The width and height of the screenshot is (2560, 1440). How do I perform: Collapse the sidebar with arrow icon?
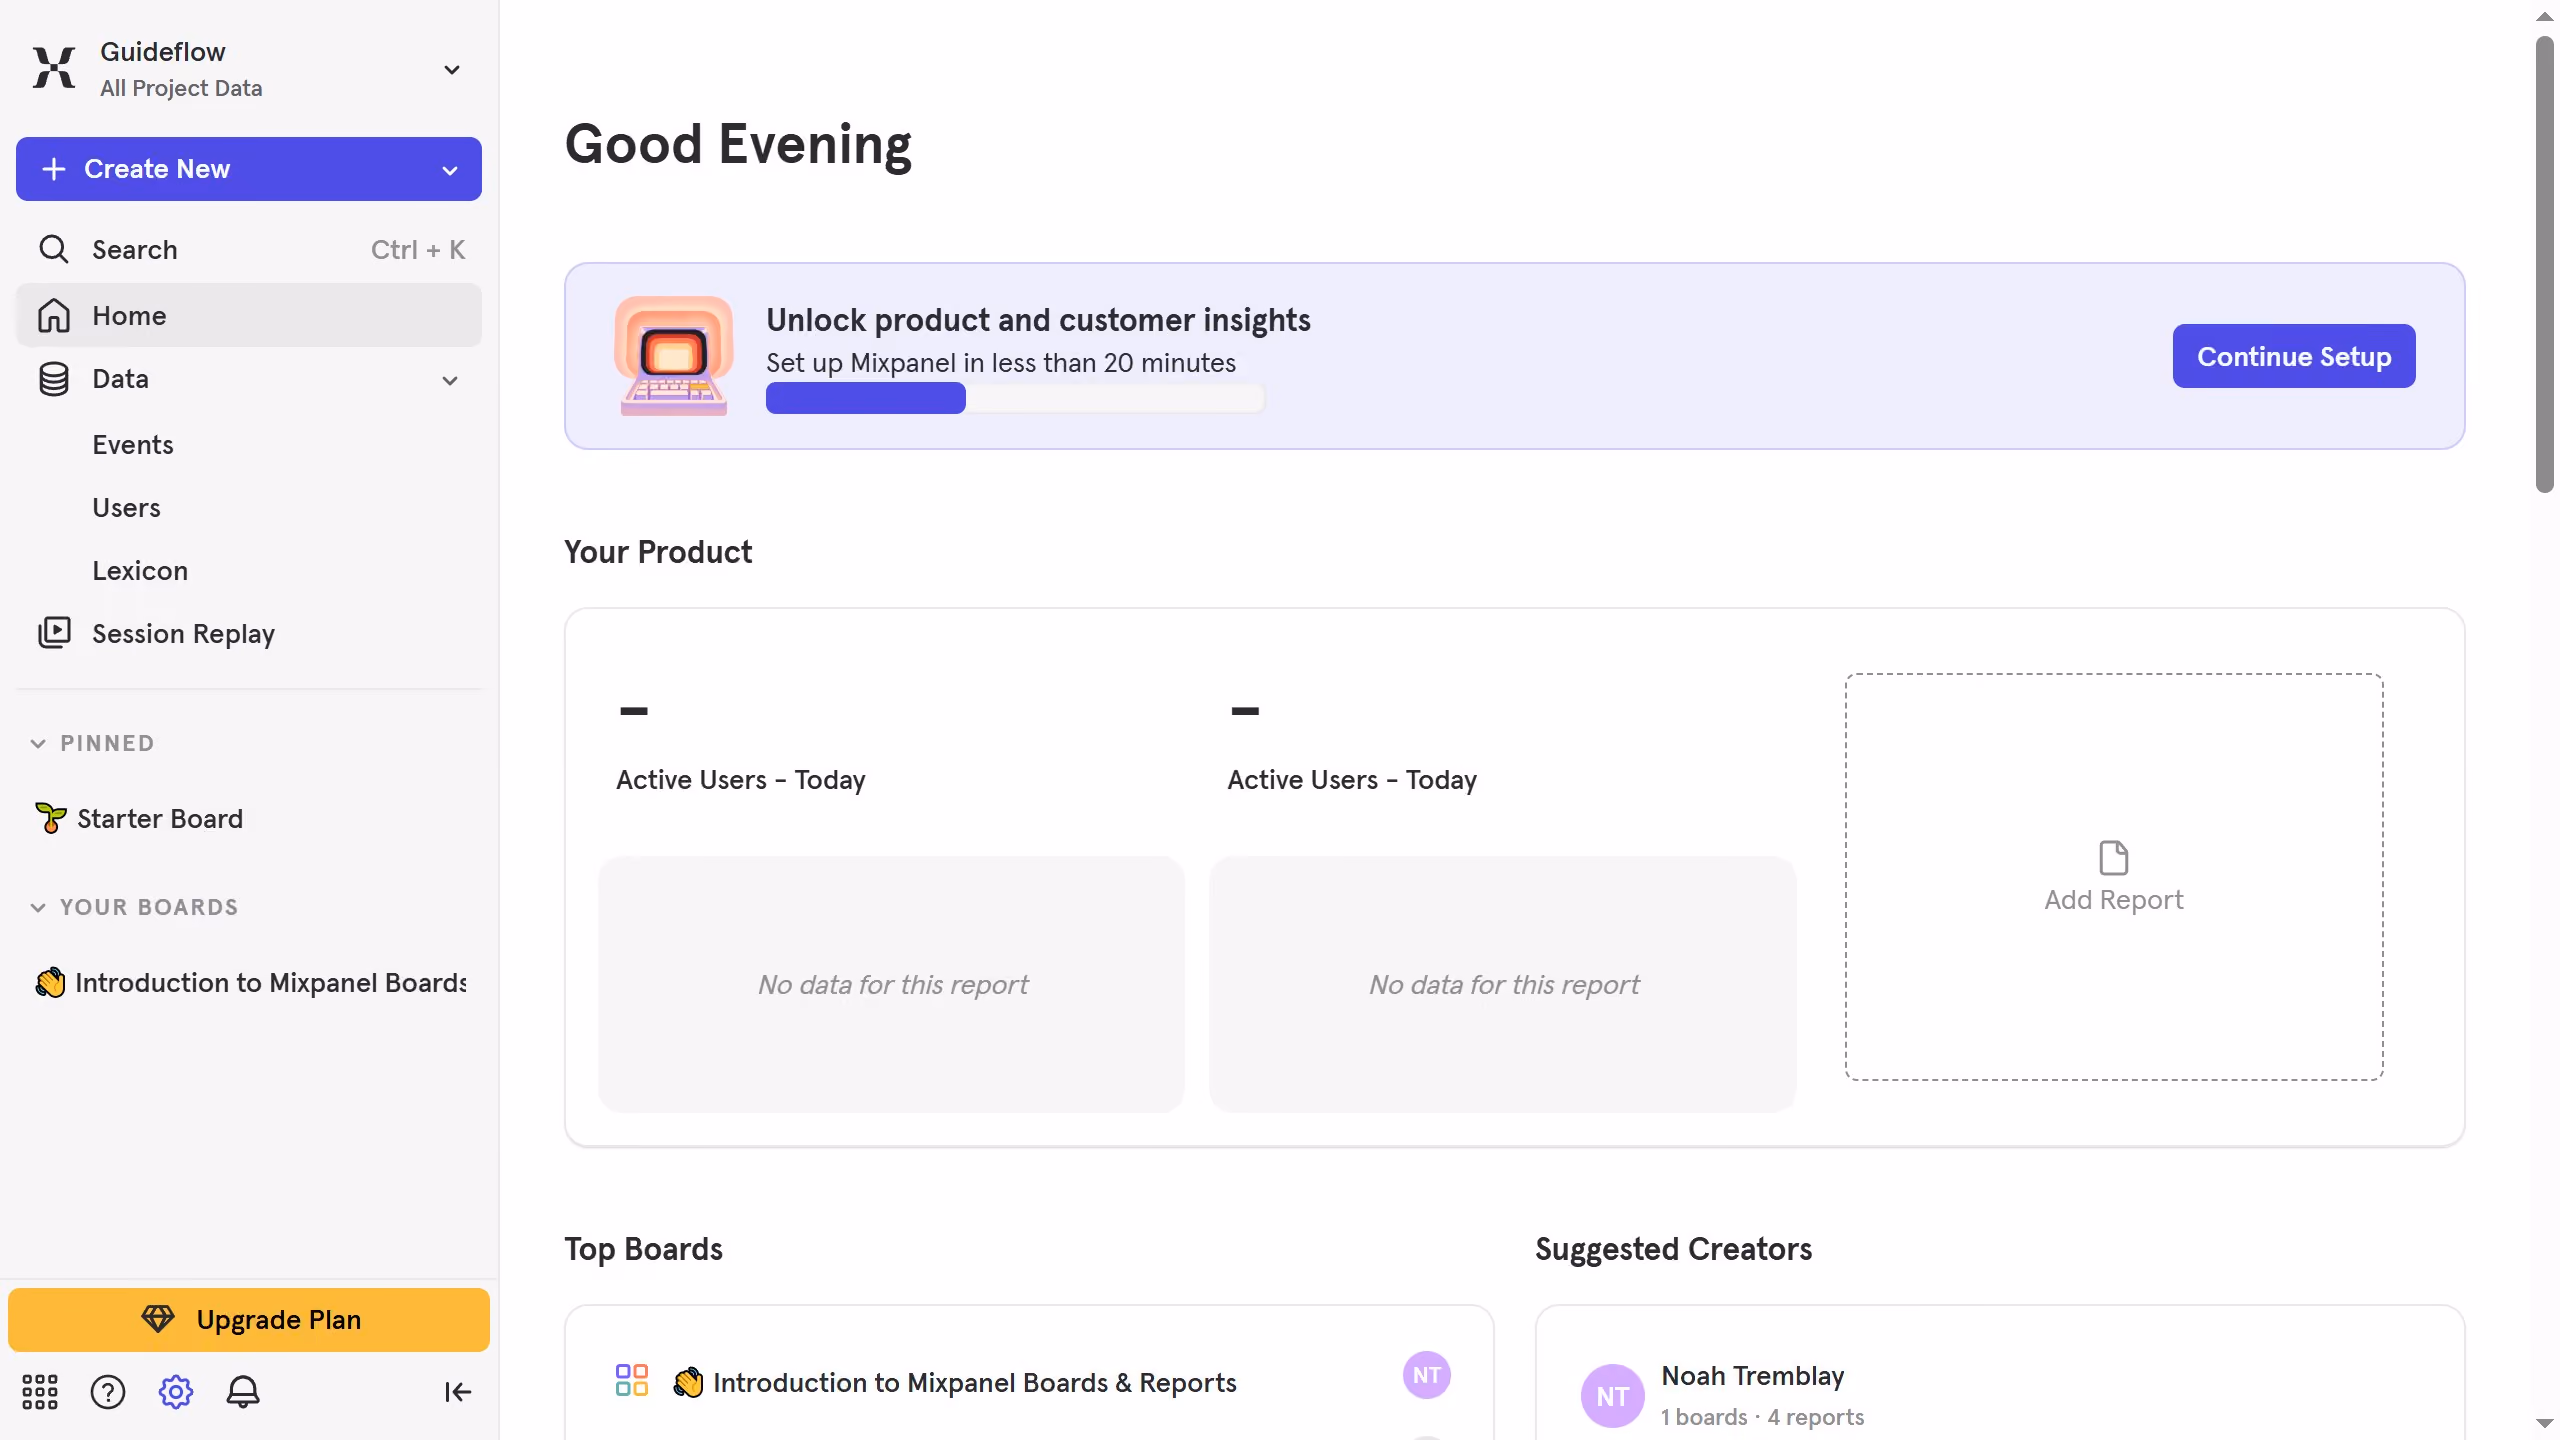458,1391
